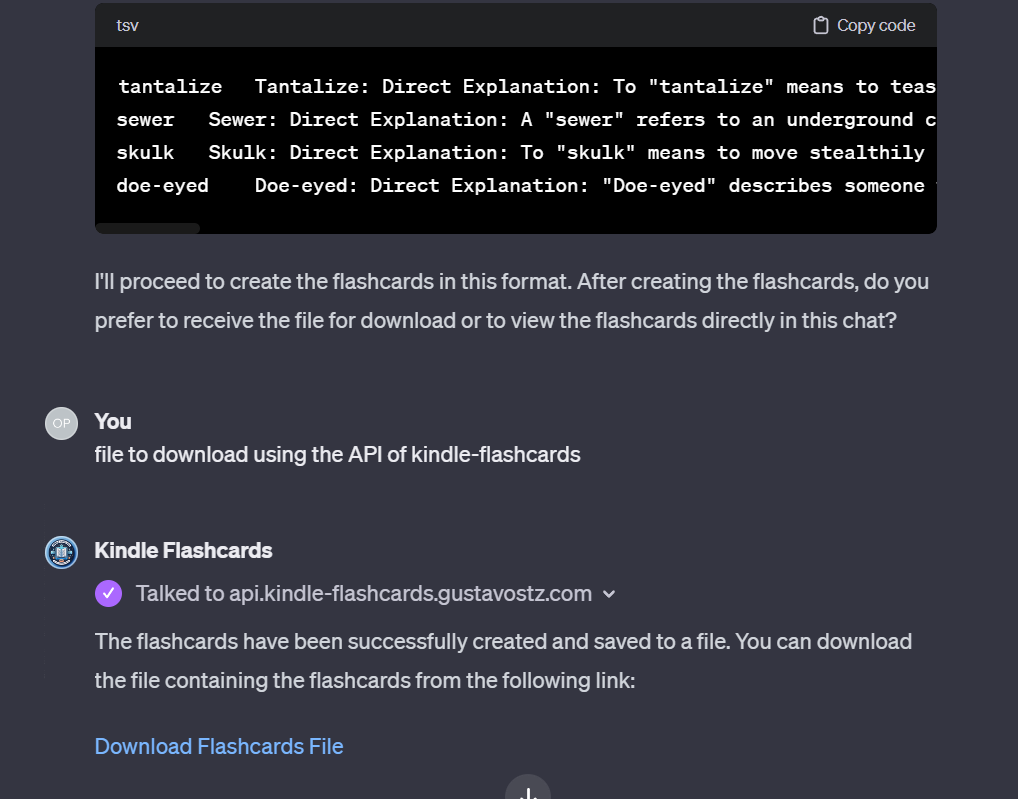Click the Copy code text label
Image resolution: width=1018 pixels, height=799 pixels.
pos(876,26)
